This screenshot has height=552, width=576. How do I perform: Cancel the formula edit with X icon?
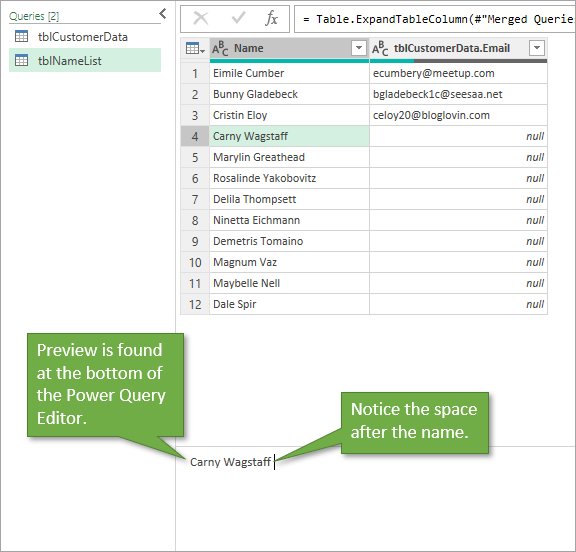[201, 18]
